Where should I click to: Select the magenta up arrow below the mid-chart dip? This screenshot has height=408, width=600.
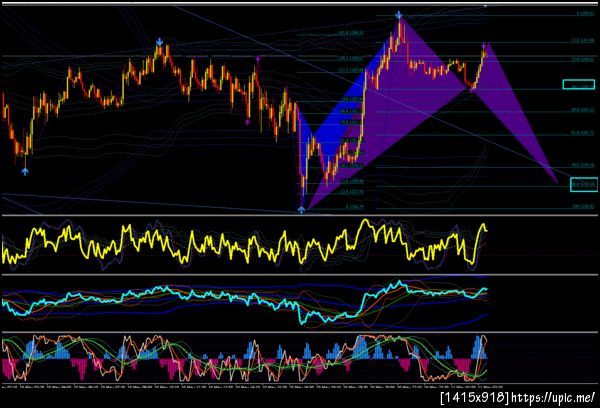[x=248, y=122]
